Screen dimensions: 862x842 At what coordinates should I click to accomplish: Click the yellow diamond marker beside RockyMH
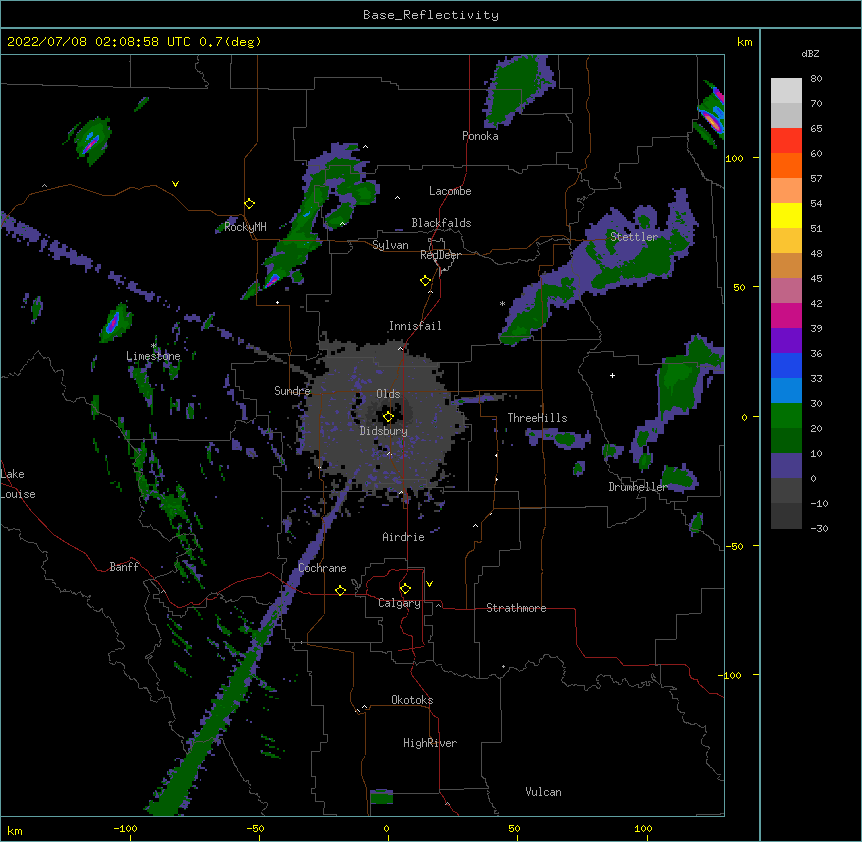(x=250, y=204)
